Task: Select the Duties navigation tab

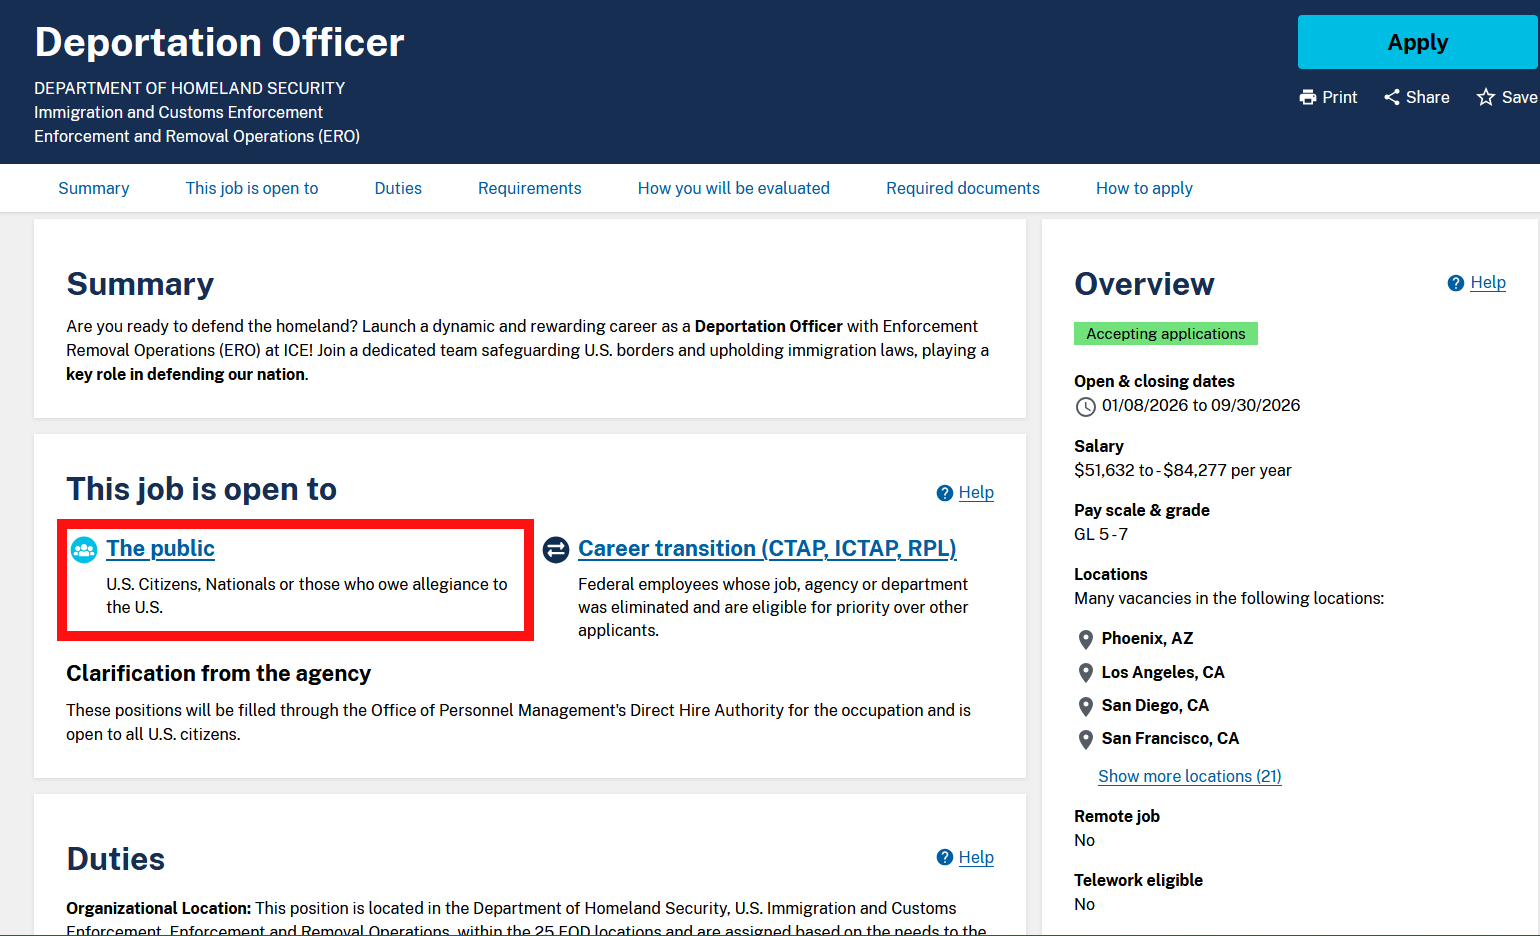Action: click(x=398, y=188)
